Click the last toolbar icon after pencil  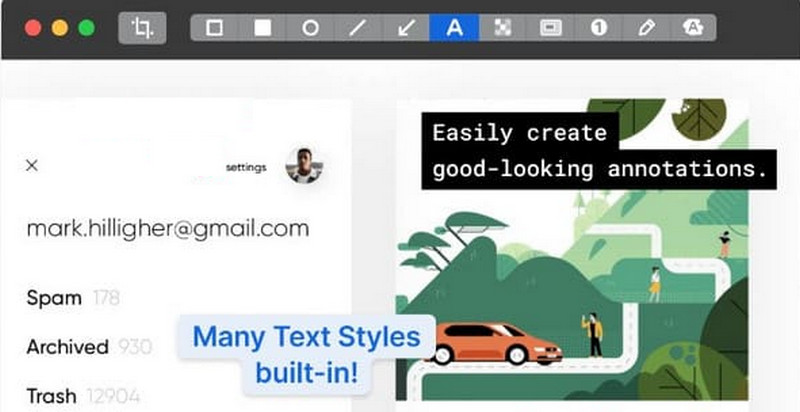pyautogui.click(x=692, y=28)
